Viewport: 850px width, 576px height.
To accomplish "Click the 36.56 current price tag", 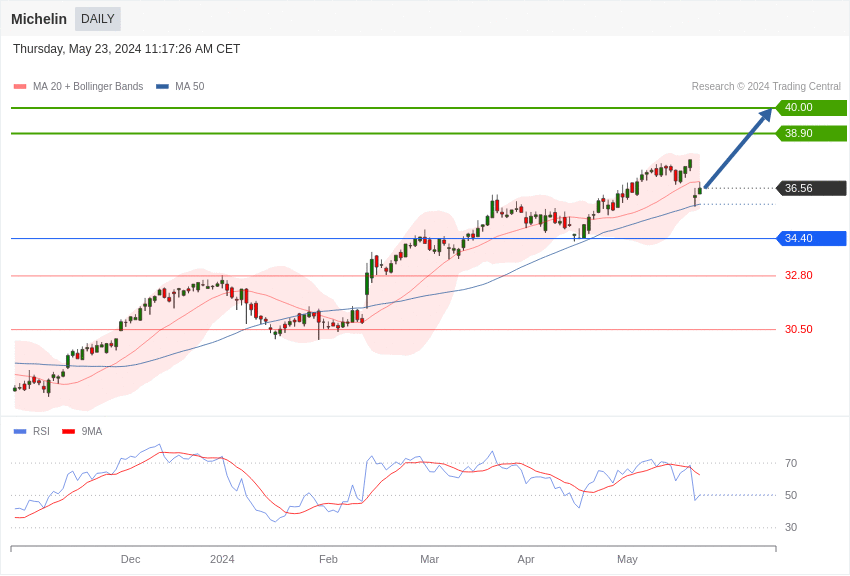I will point(811,188).
